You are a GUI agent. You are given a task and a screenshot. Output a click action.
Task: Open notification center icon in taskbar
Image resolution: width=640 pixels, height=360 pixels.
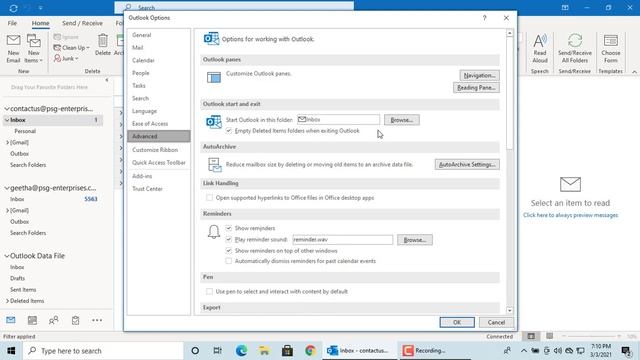626,351
